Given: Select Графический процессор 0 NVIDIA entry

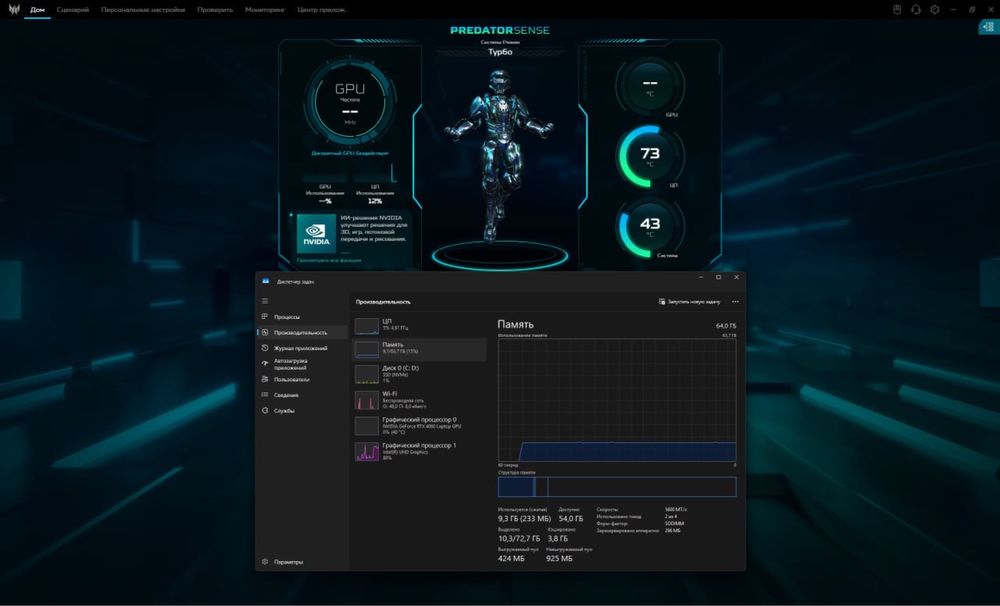Looking at the screenshot, I should tap(419, 425).
